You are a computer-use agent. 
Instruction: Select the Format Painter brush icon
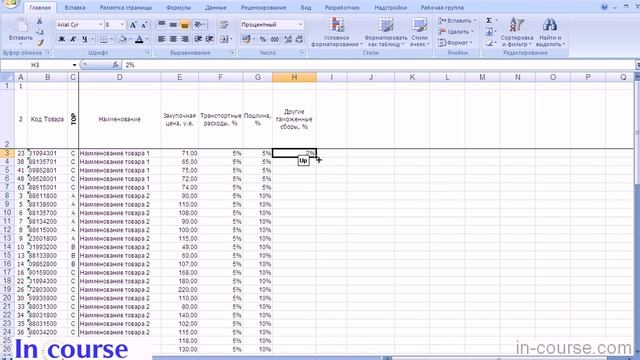click(40, 42)
